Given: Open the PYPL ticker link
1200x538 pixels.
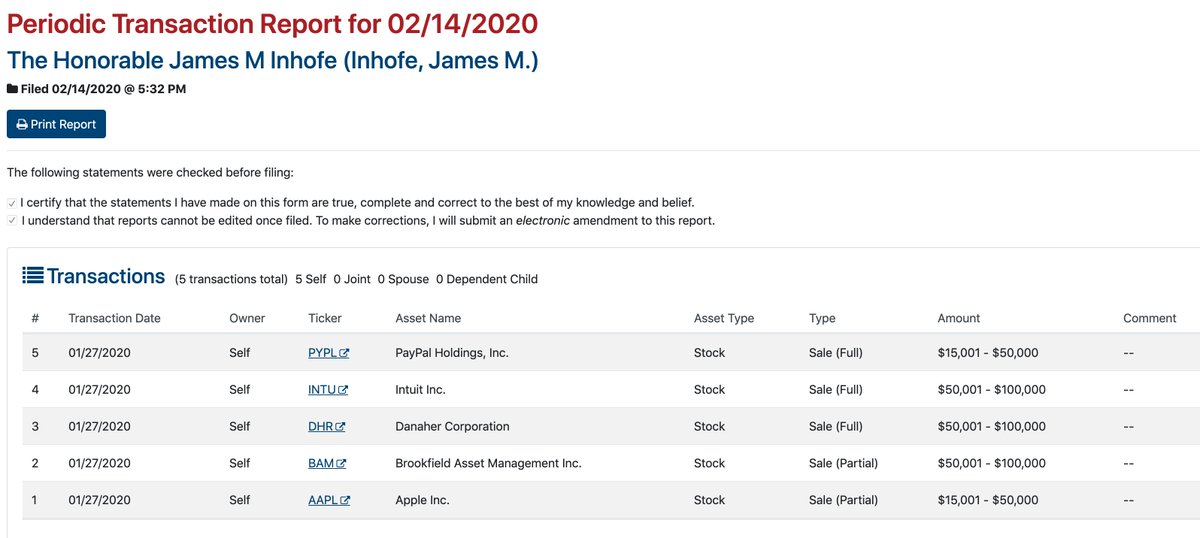Looking at the screenshot, I should (329, 353).
